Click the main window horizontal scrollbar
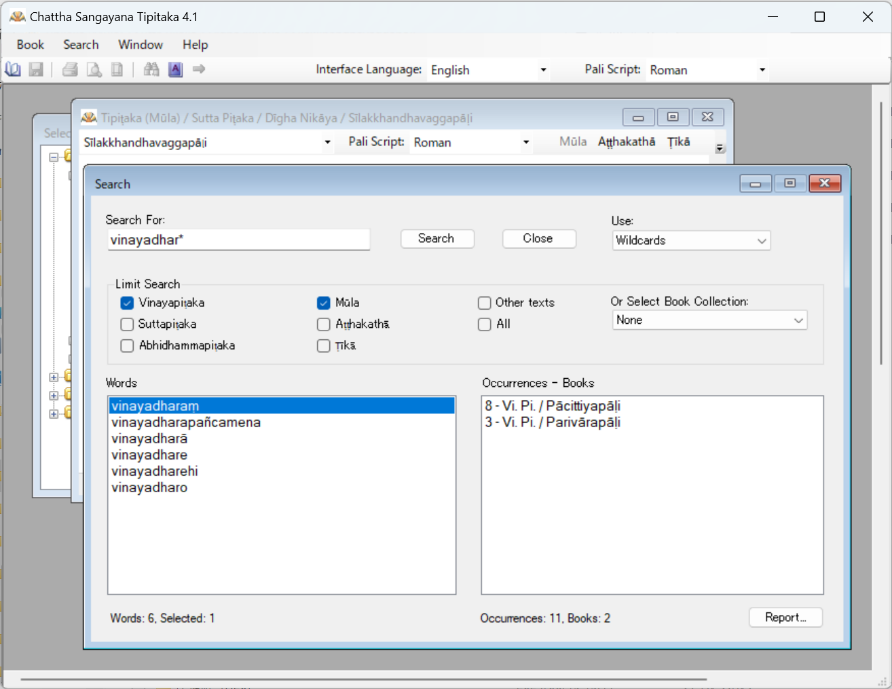This screenshot has height=689, width=892. pos(364,679)
